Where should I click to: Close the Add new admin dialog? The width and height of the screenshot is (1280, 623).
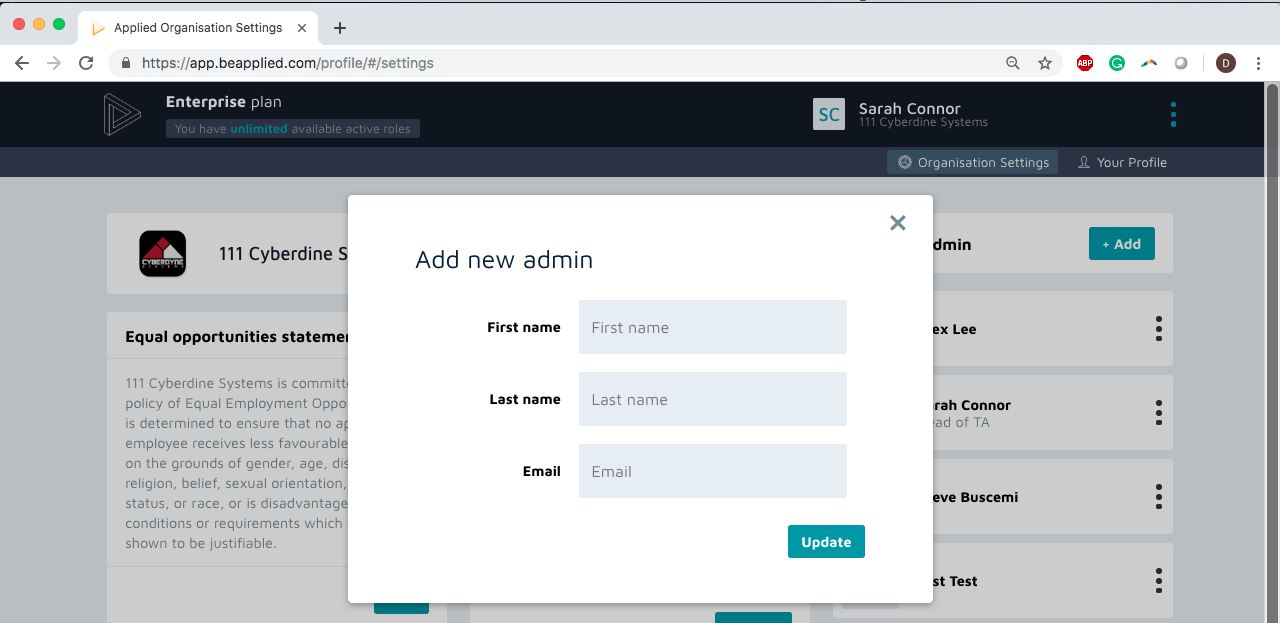click(x=897, y=223)
